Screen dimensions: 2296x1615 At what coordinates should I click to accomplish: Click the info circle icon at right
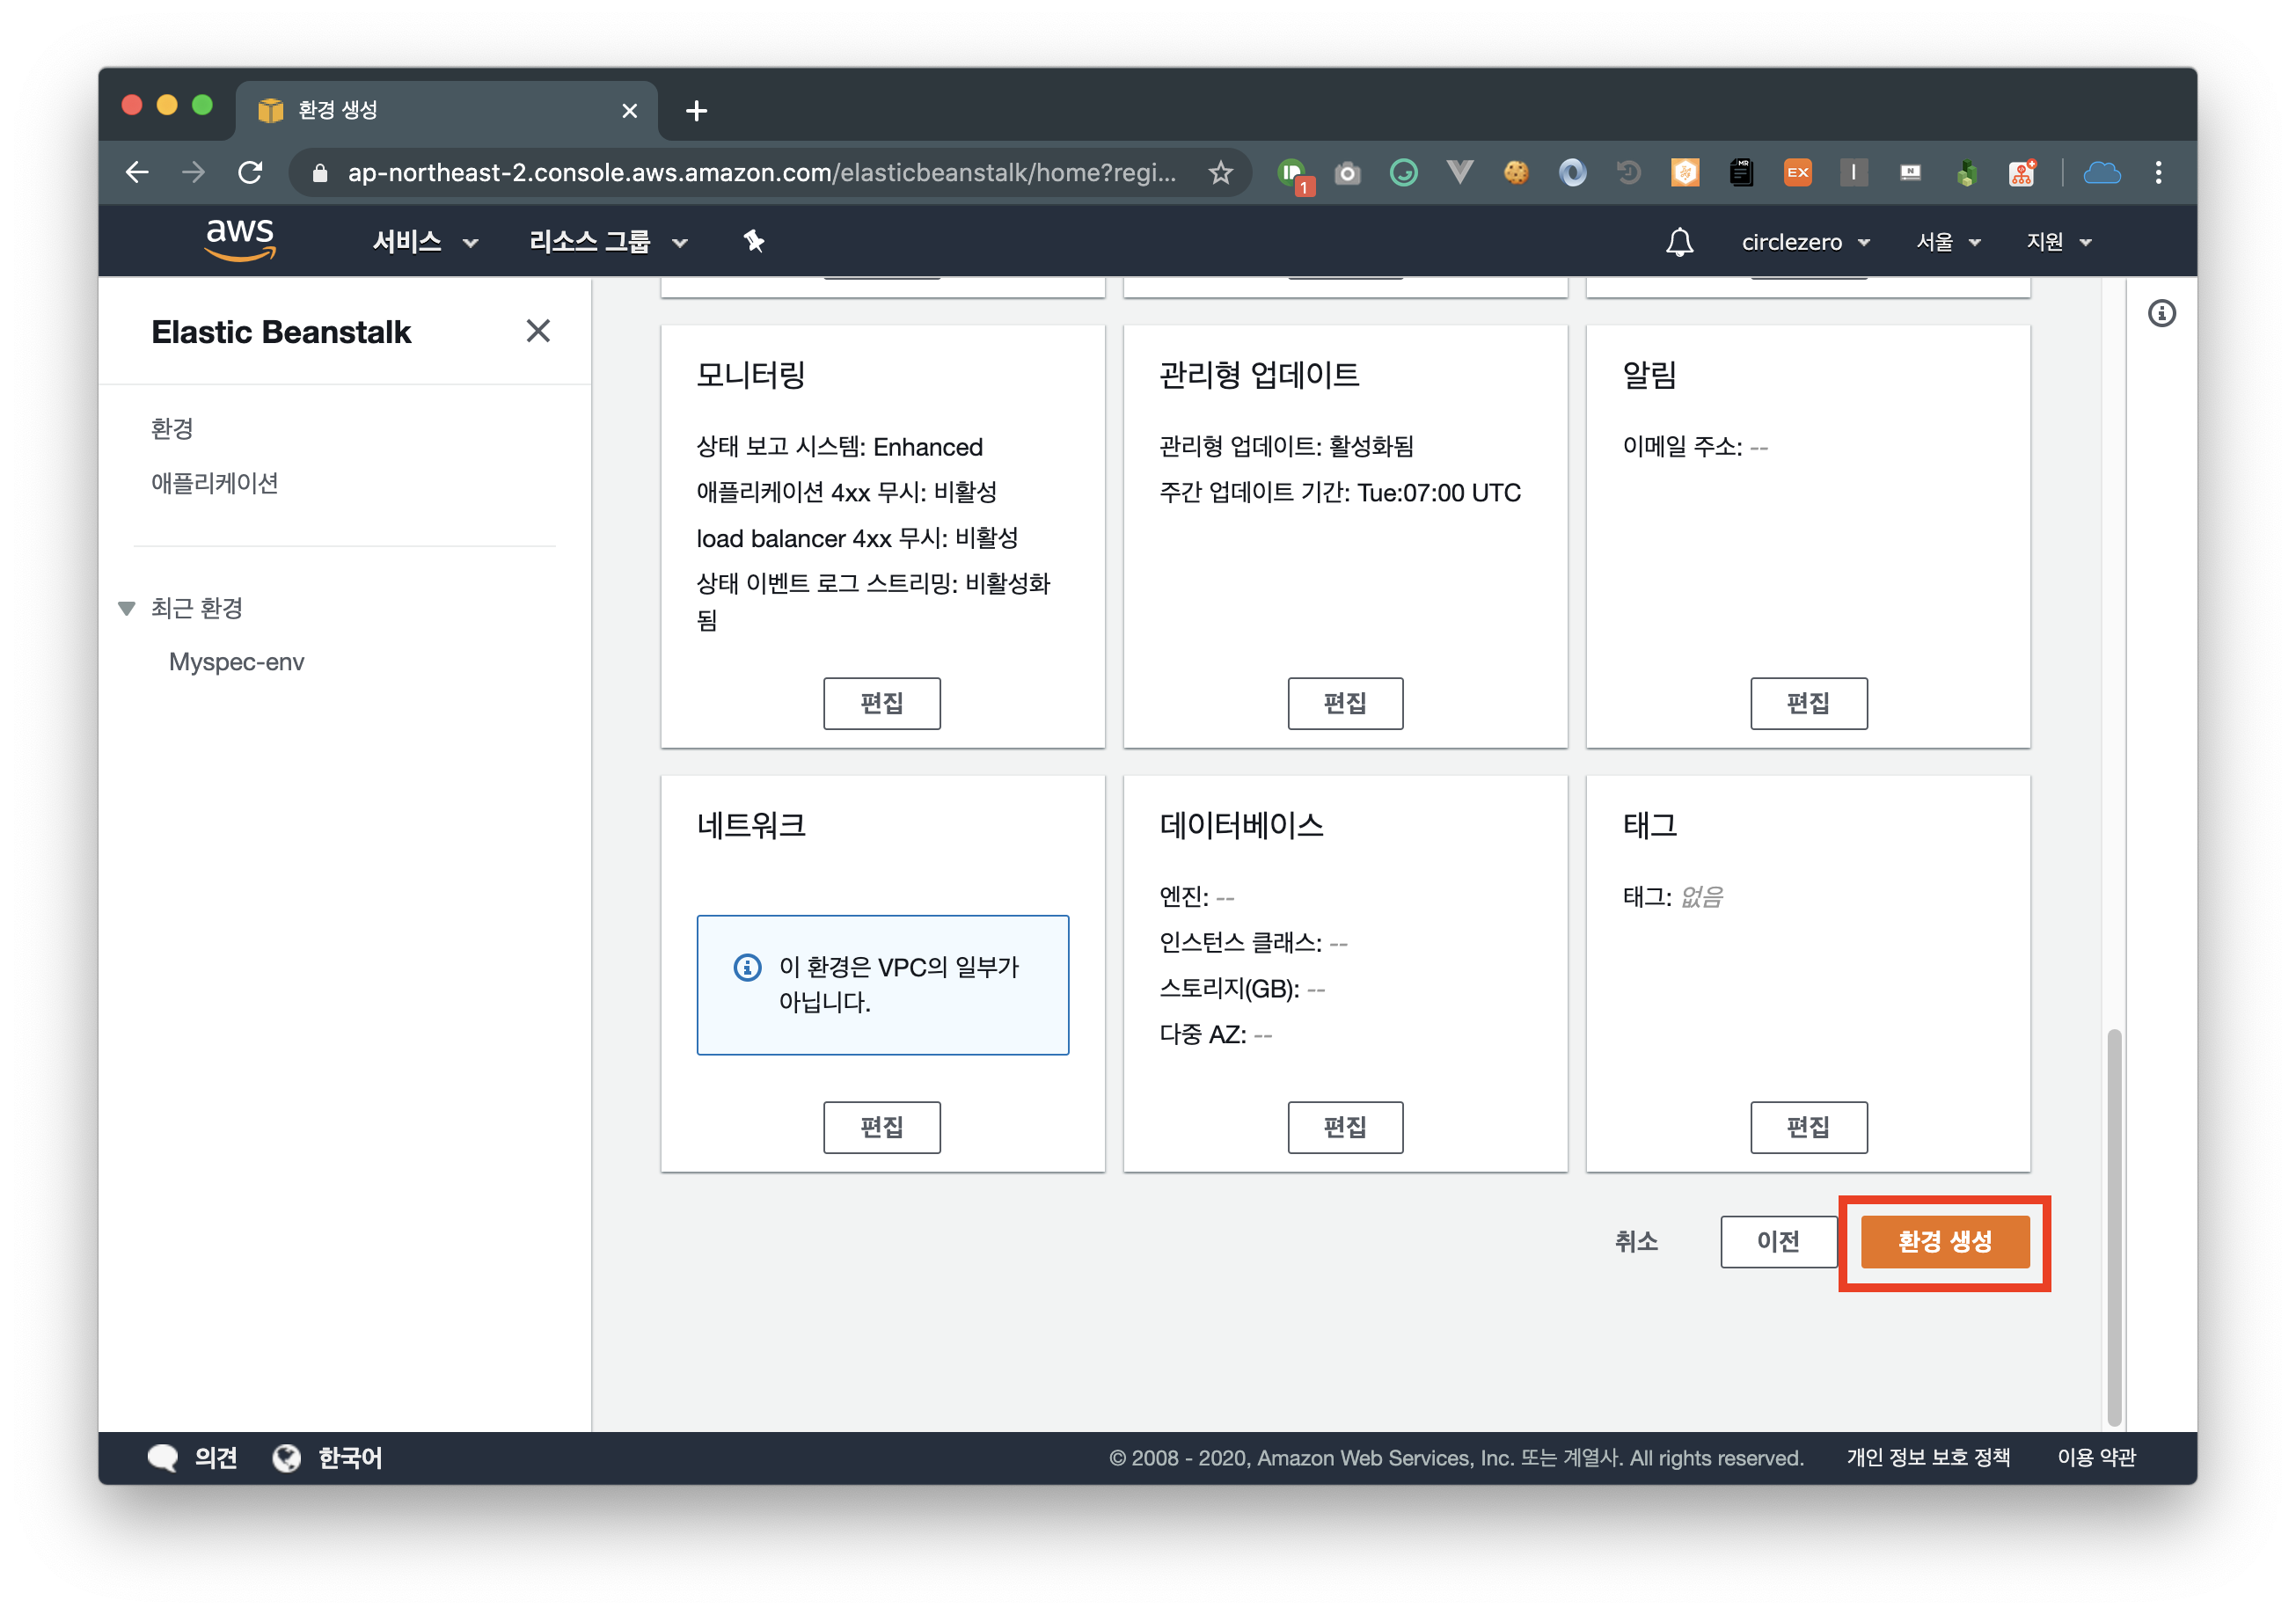2161,314
